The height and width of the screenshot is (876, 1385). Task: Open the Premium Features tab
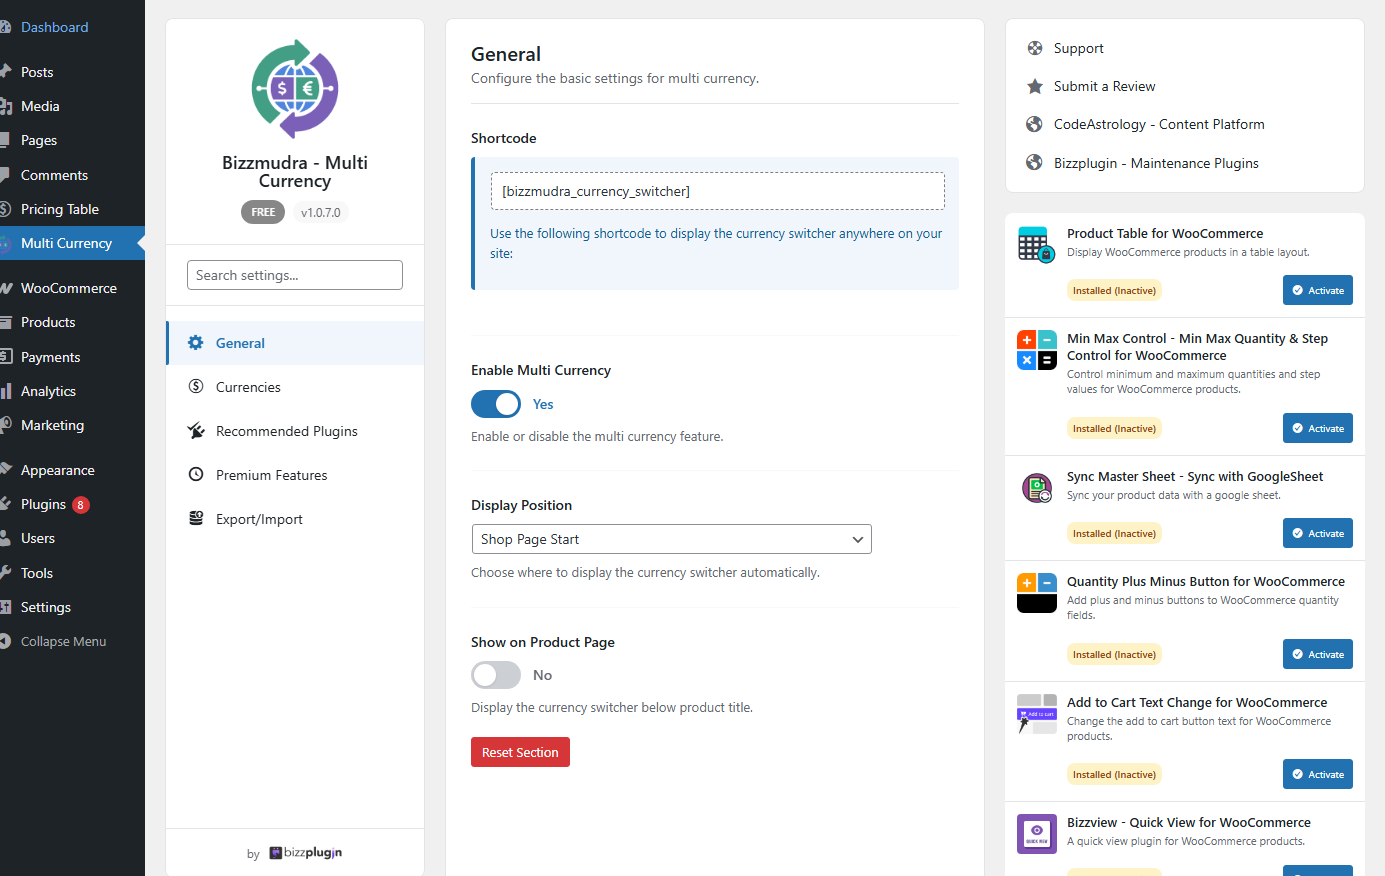tap(295, 475)
